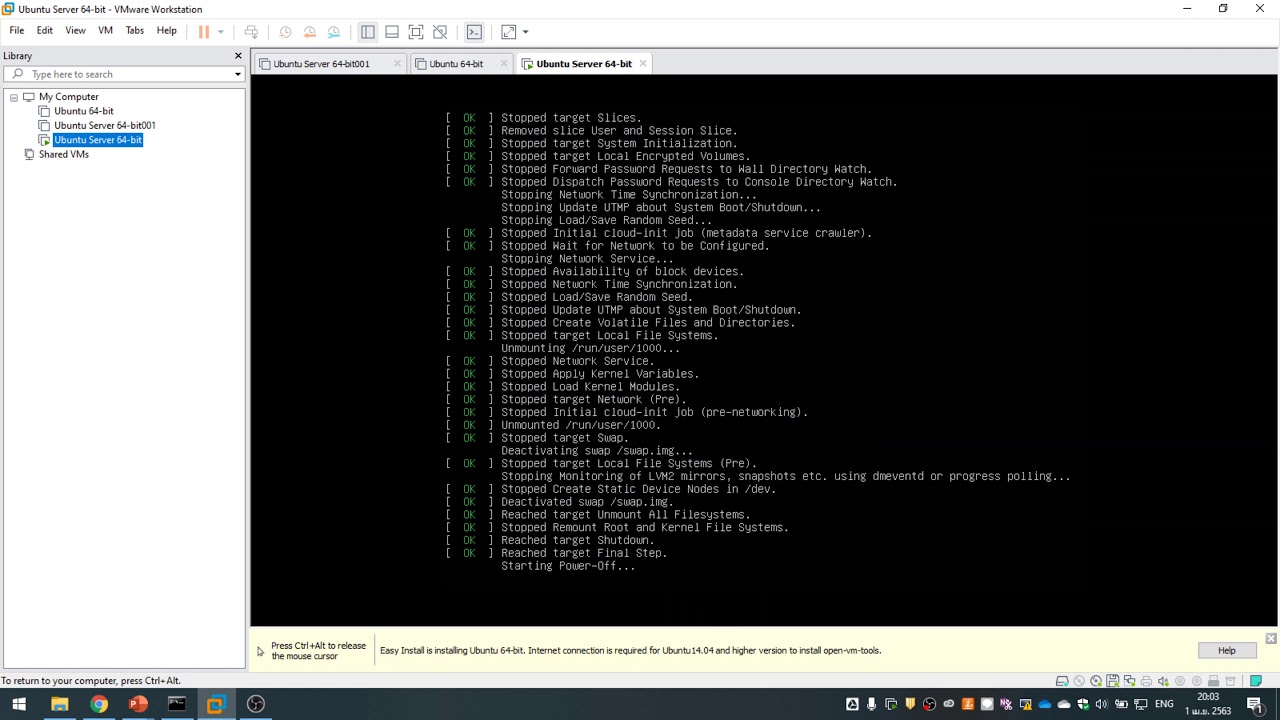
Task: Open the stretch display options dropdown
Action: click(525, 32)
